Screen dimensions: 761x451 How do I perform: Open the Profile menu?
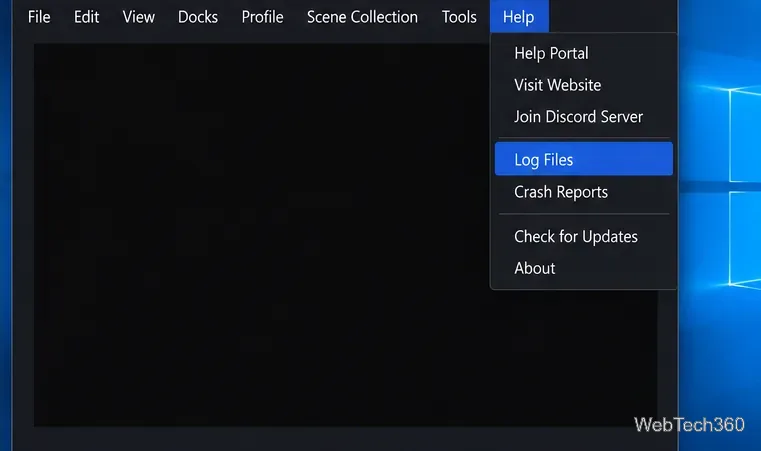click(262, 17)
